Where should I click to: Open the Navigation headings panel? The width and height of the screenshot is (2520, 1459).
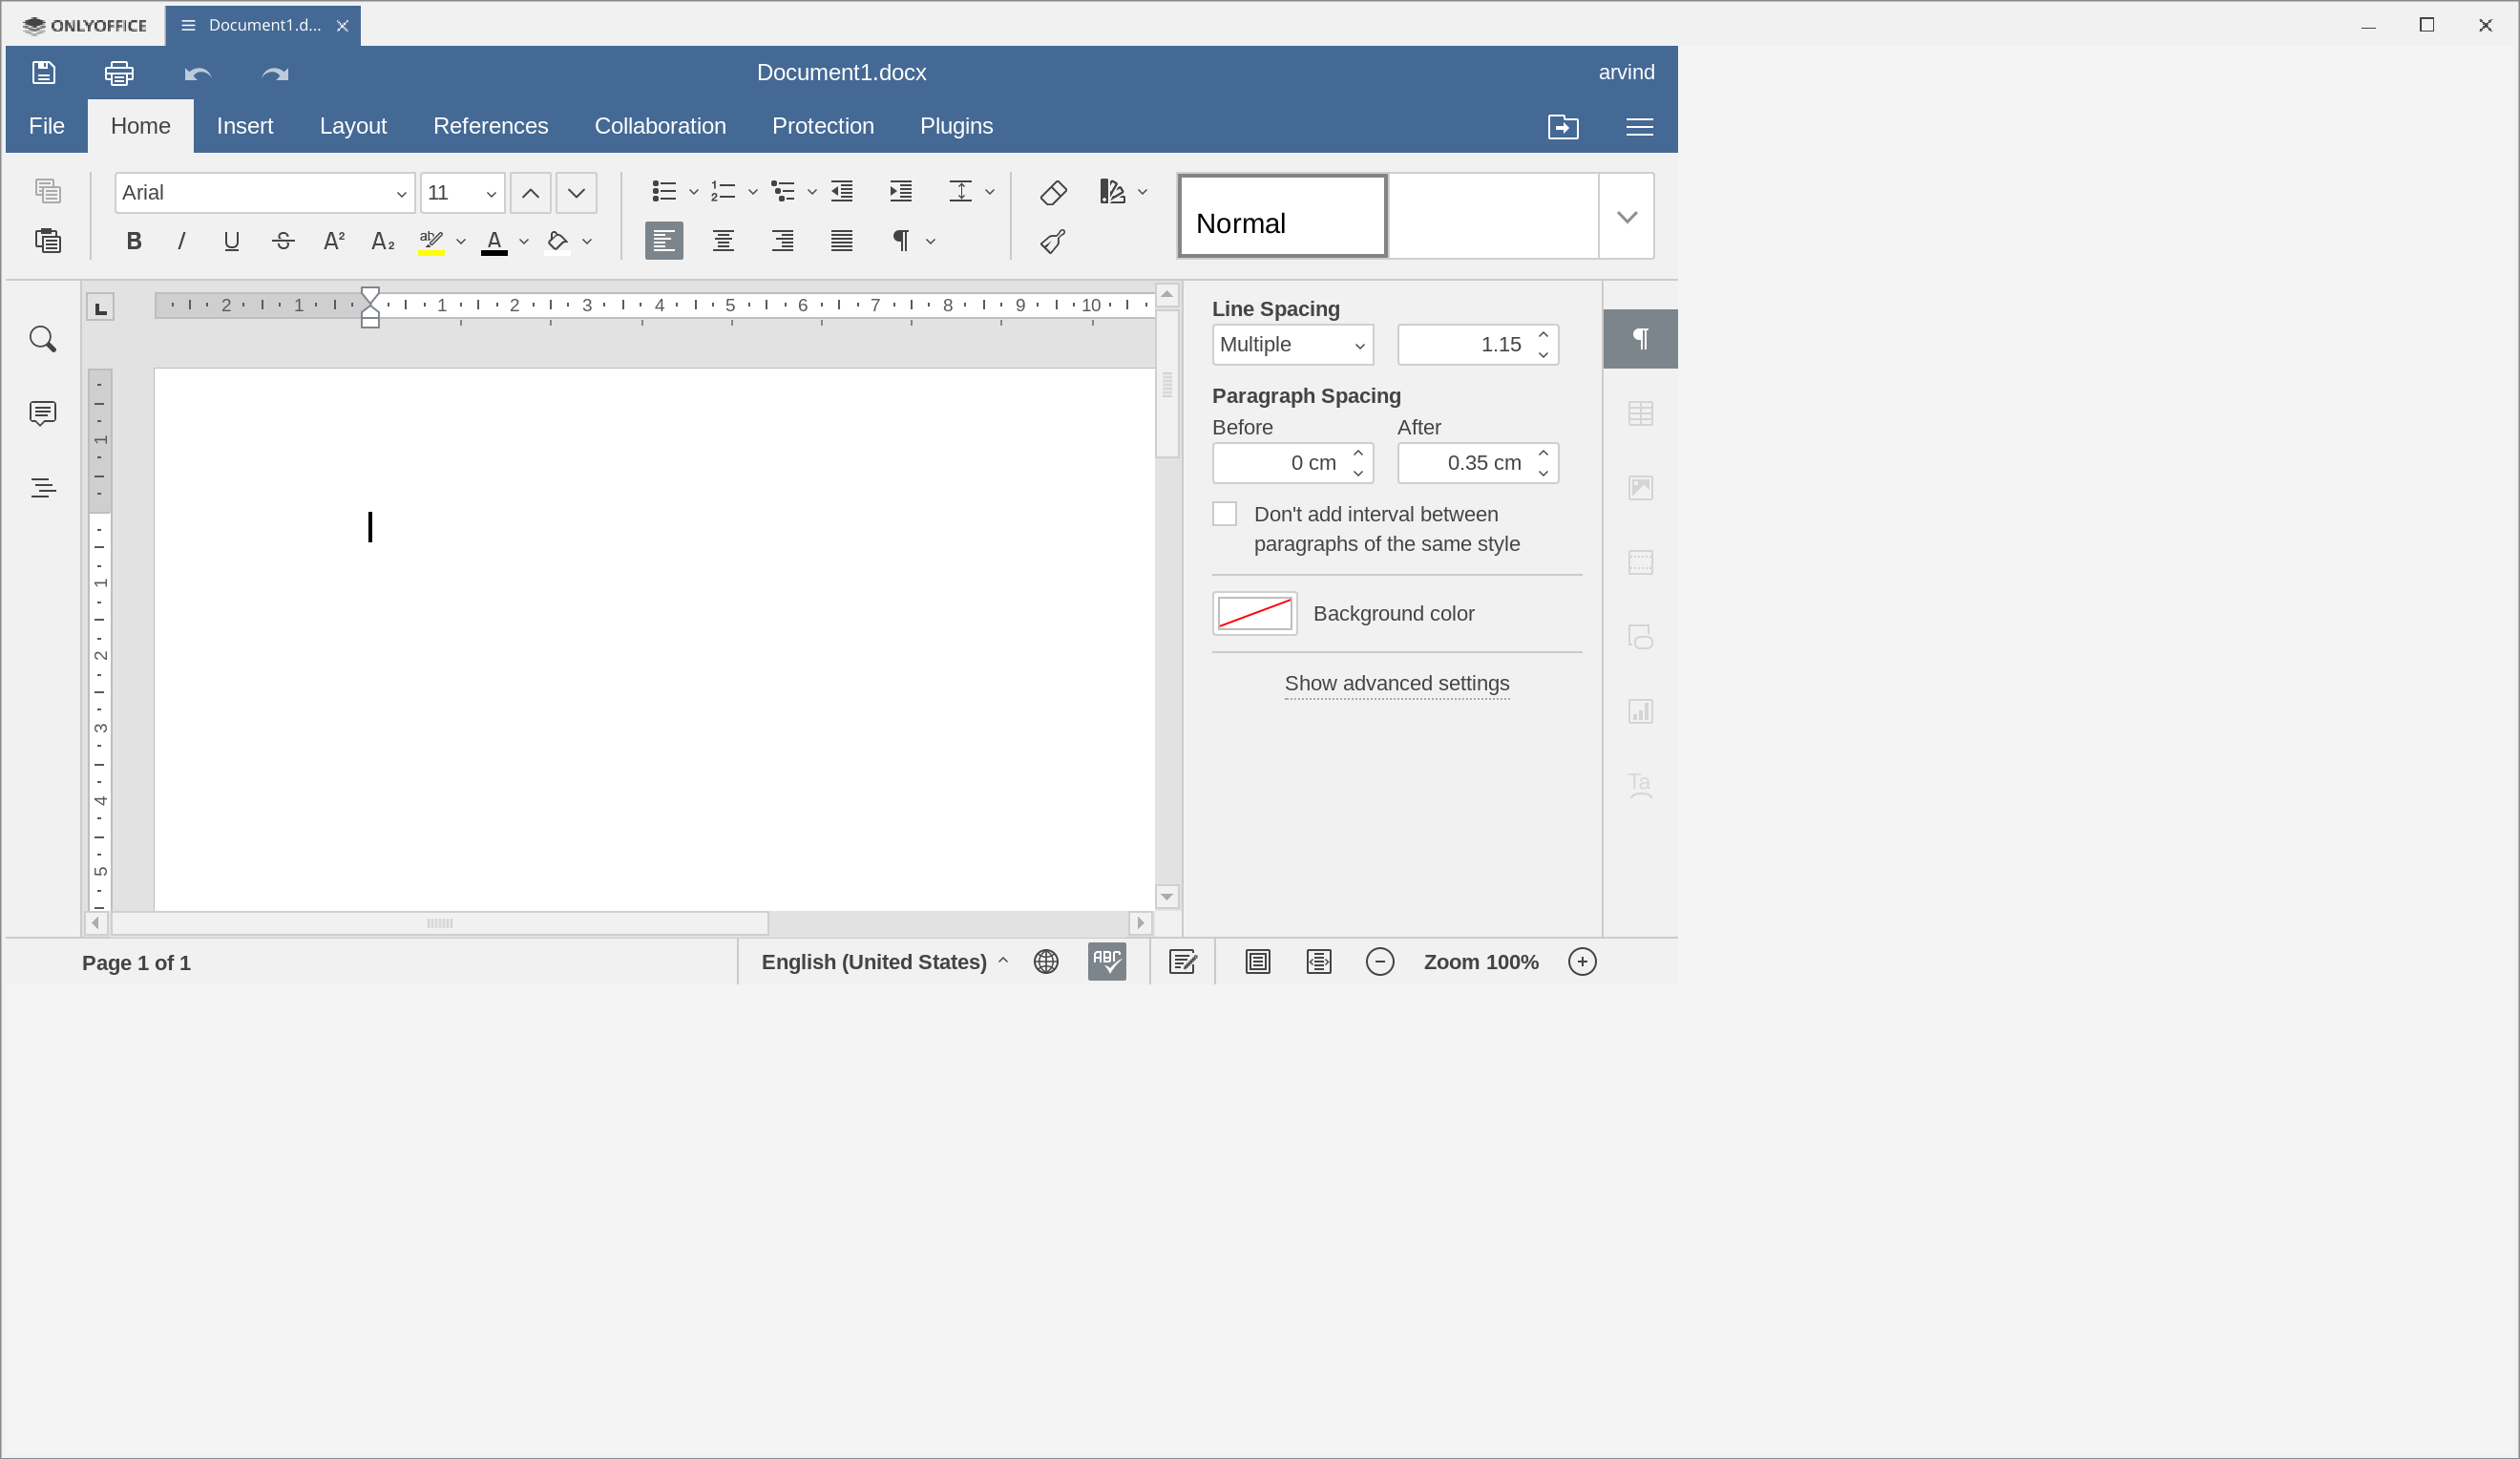tap(43, 488)
